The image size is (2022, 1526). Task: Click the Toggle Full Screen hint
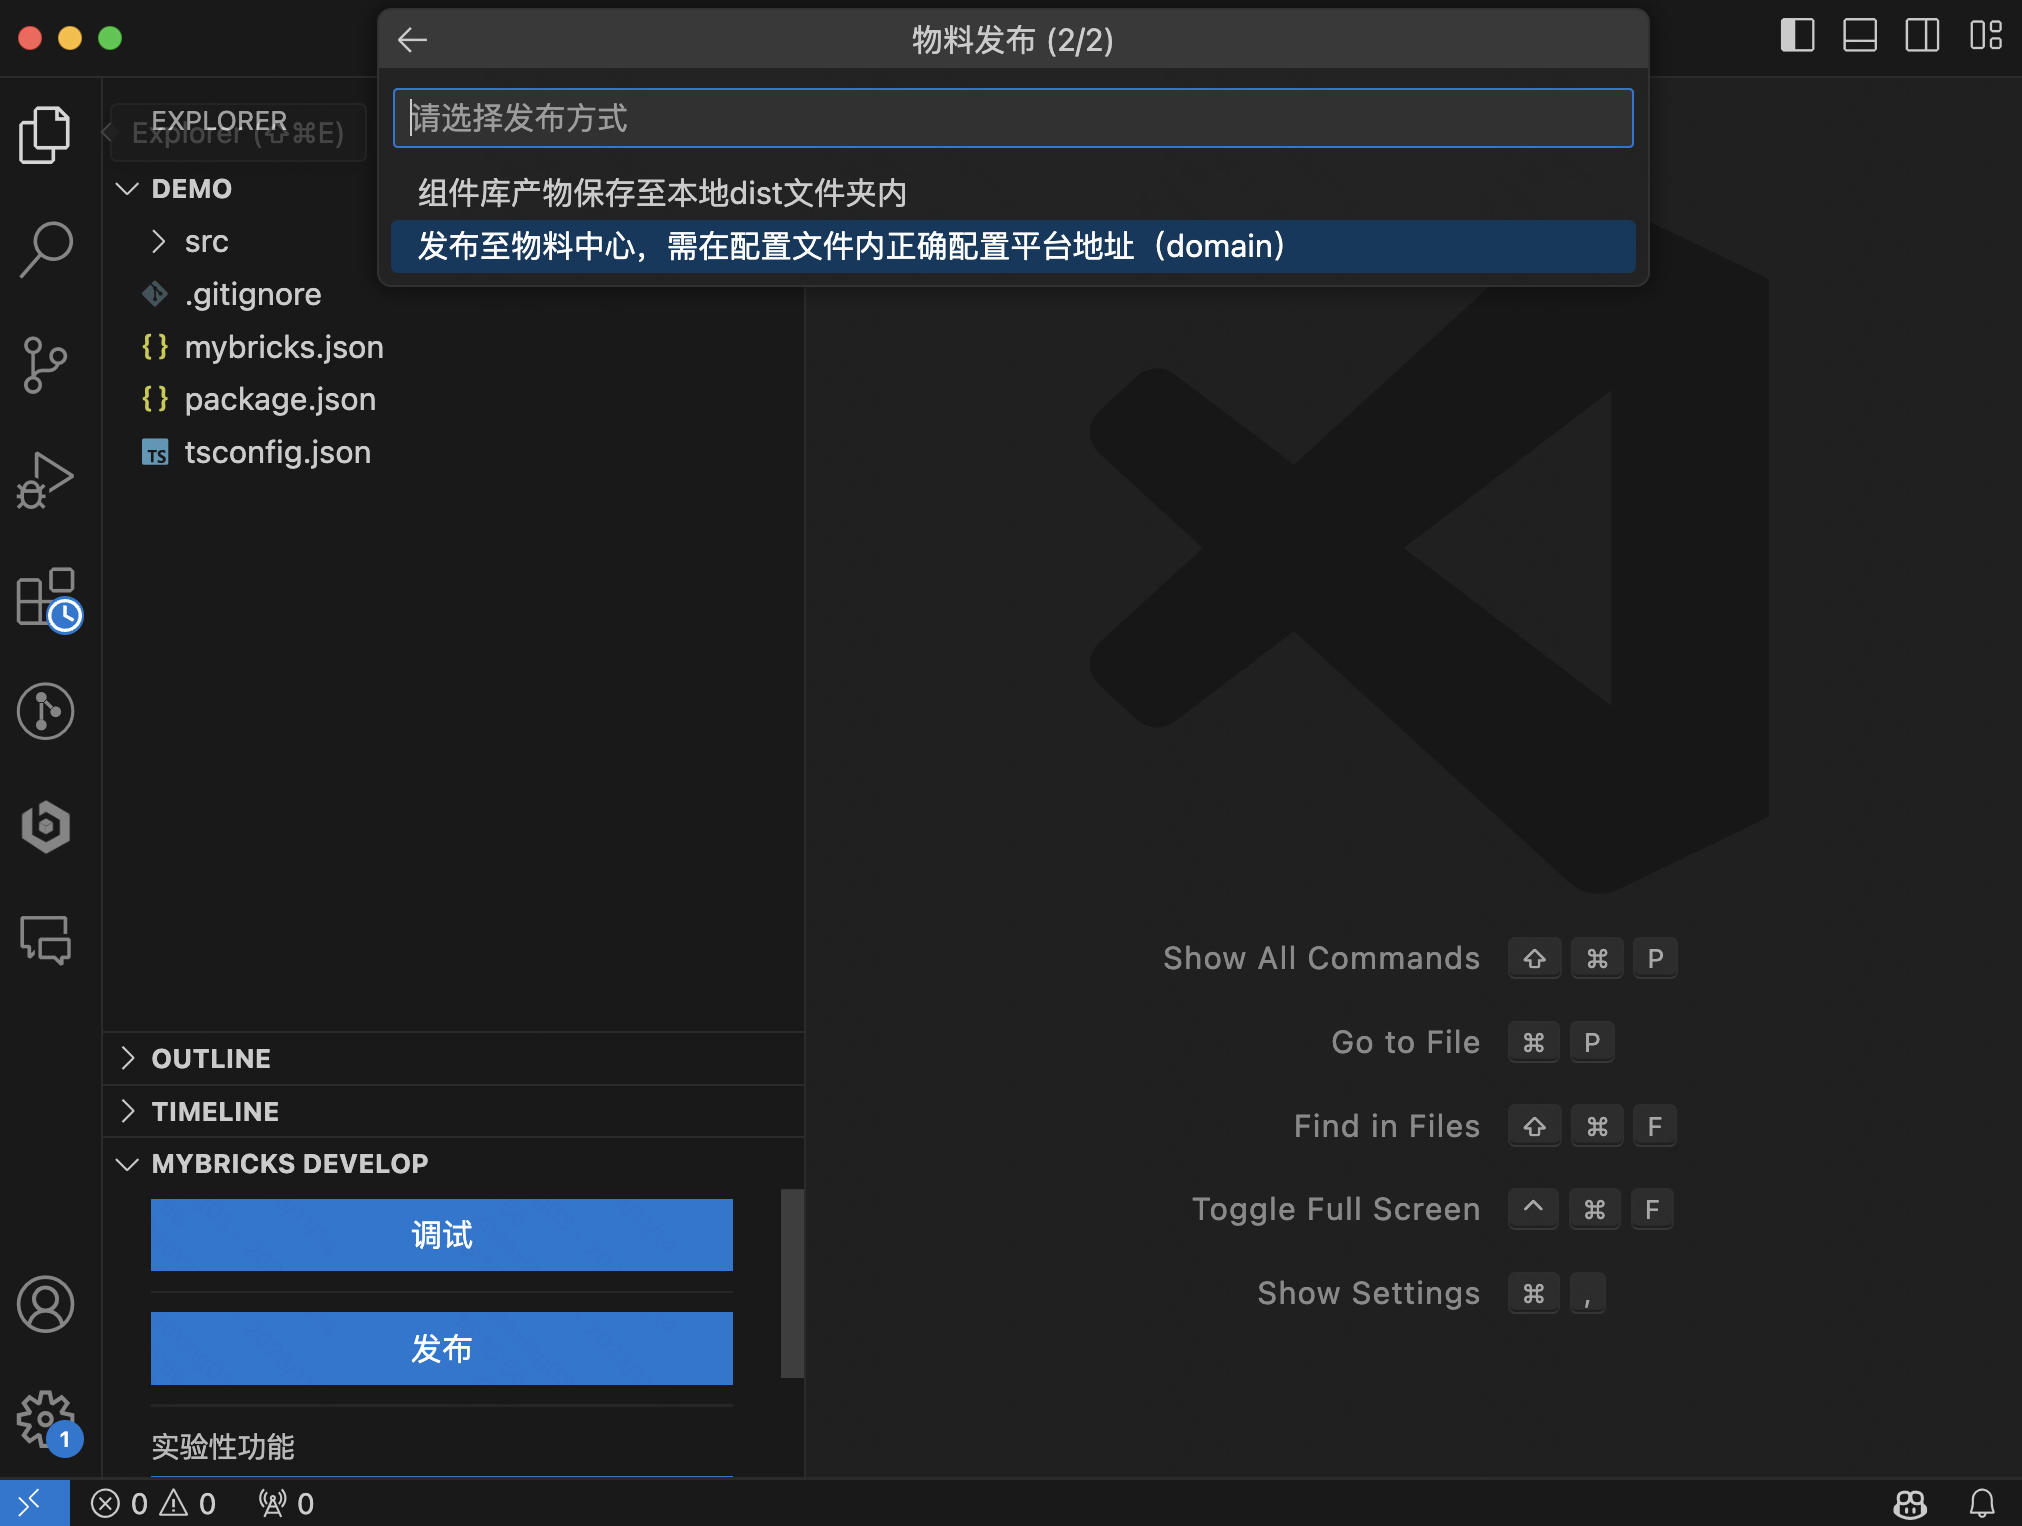pos(1433,1209)
